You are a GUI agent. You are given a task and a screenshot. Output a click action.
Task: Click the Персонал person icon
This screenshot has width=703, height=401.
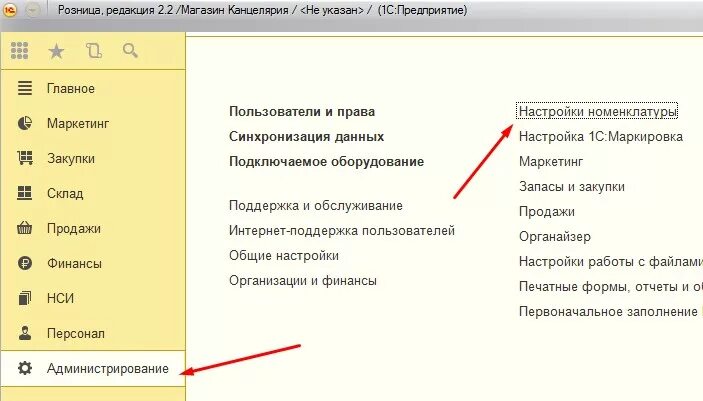(x=25, y=333)
